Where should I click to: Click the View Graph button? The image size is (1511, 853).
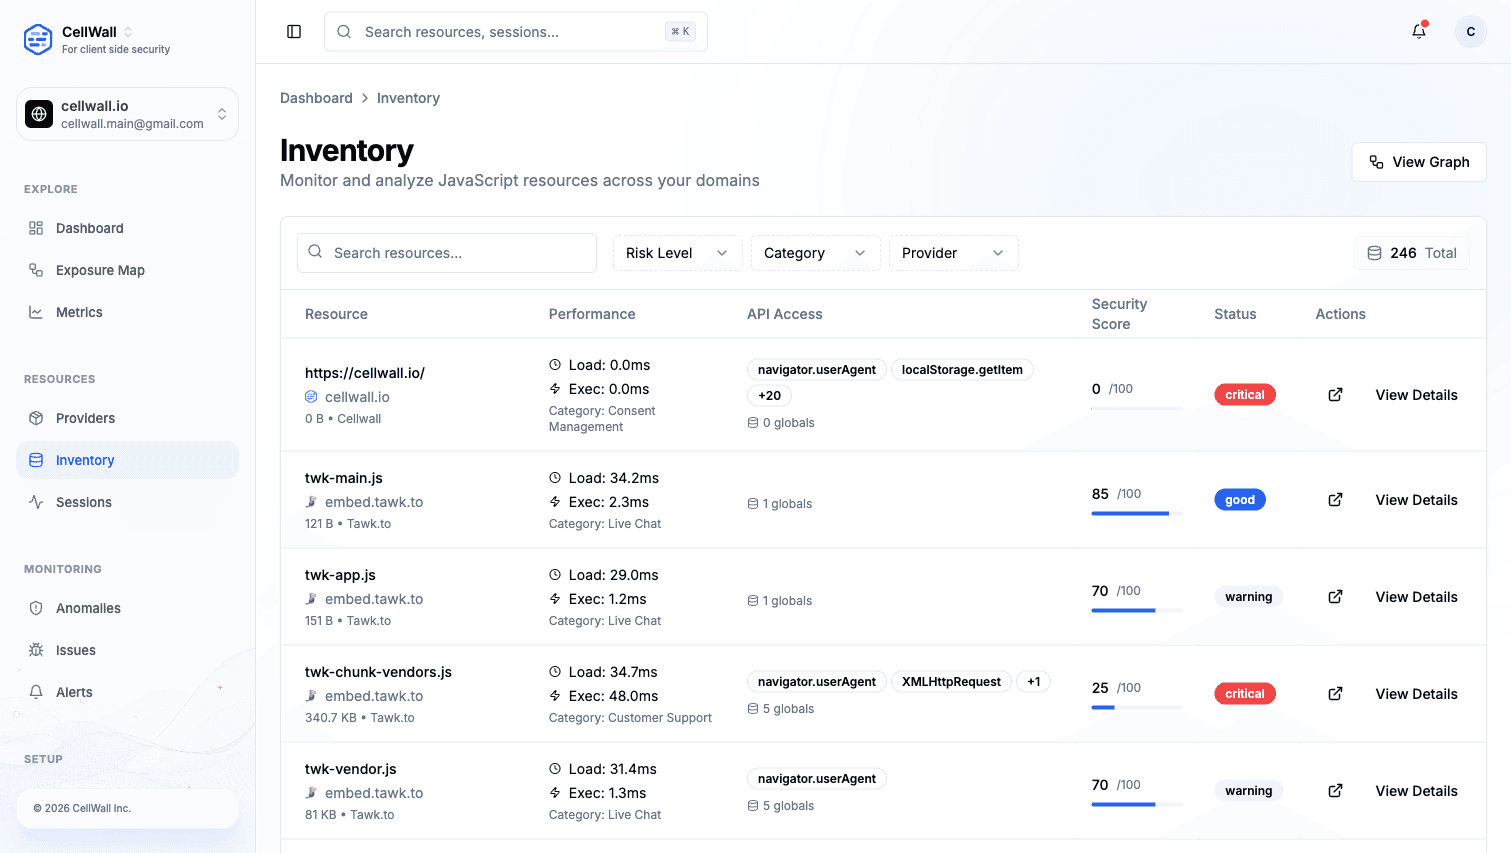point(1419,162)
